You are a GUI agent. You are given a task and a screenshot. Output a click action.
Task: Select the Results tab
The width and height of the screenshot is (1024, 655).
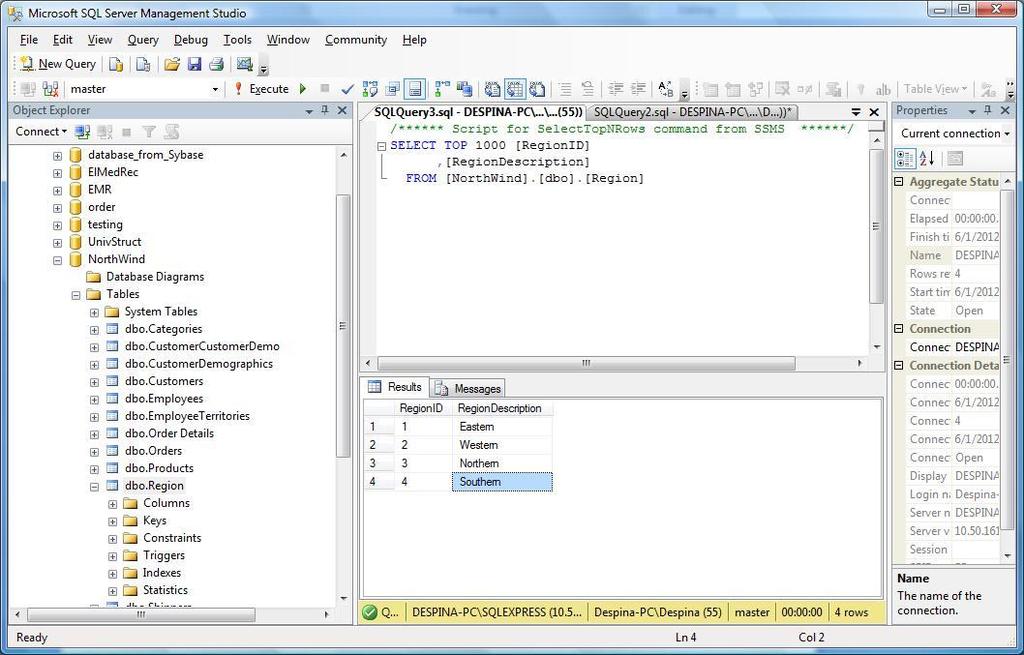[394, 387]
